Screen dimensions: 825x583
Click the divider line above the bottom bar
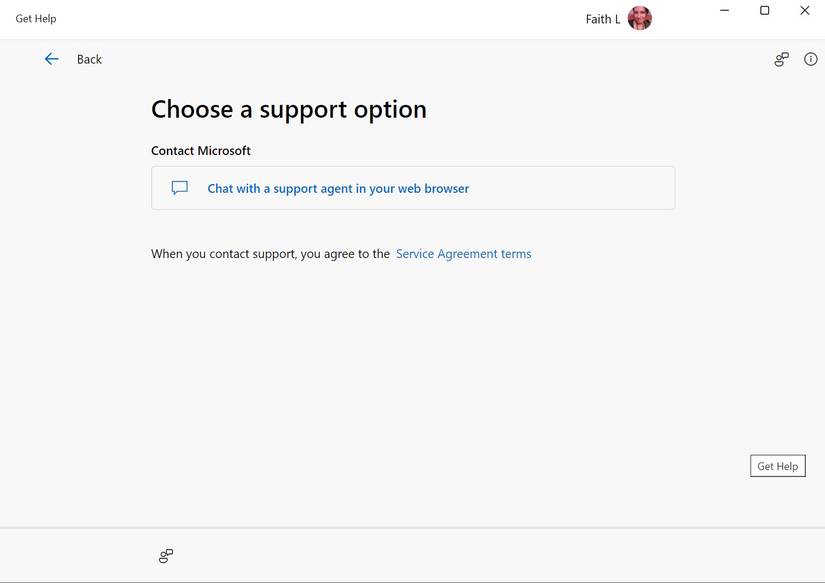pos(412,527)
